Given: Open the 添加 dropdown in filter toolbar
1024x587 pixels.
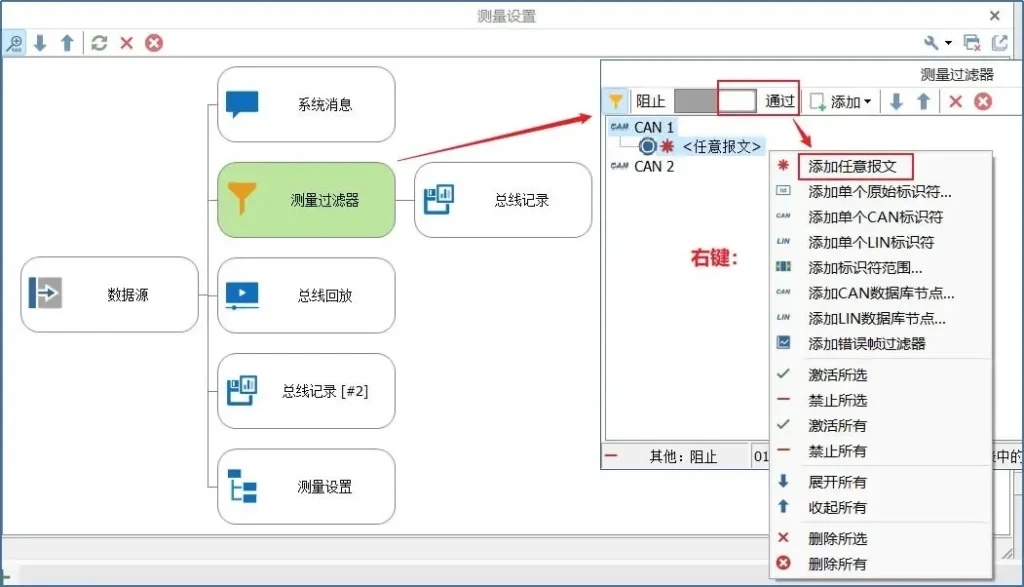Looking at the screenshot, I should click(841, 101).
